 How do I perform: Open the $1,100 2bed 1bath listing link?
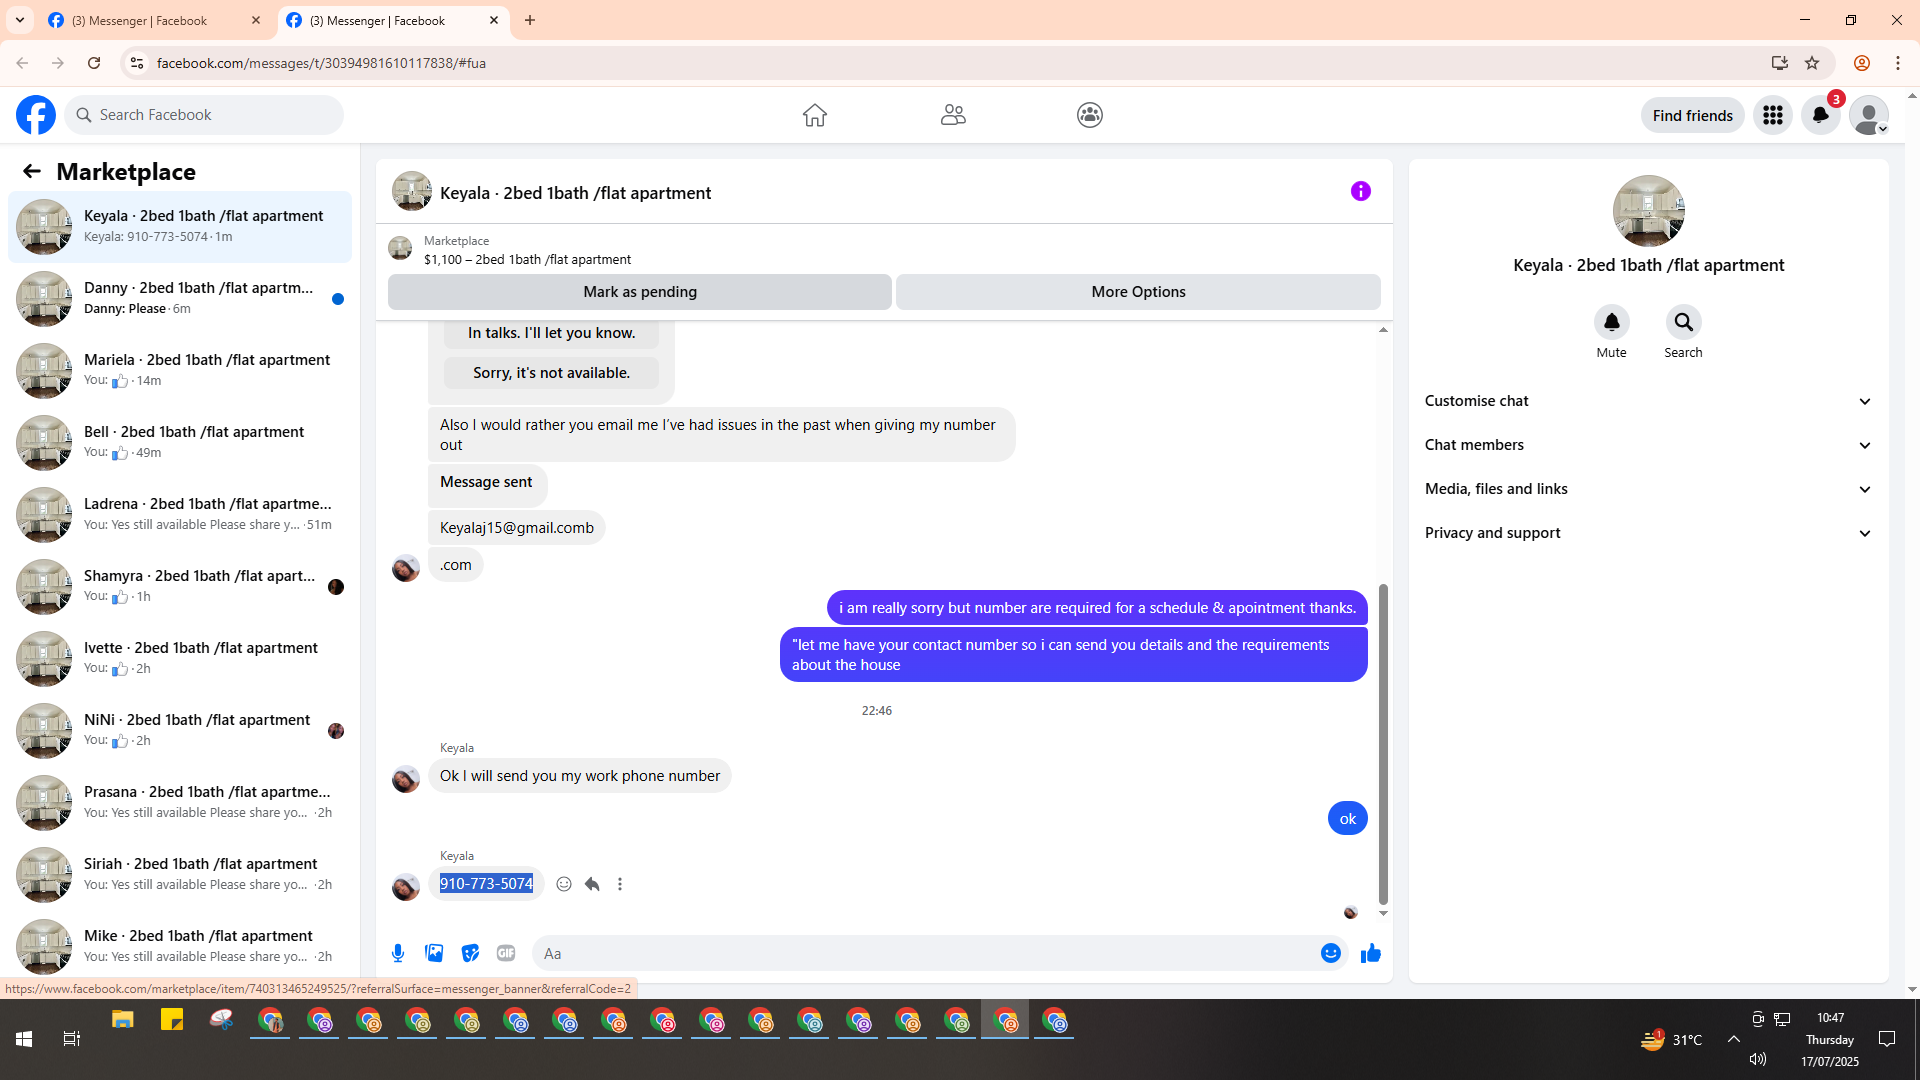click(x=527, y=259)
